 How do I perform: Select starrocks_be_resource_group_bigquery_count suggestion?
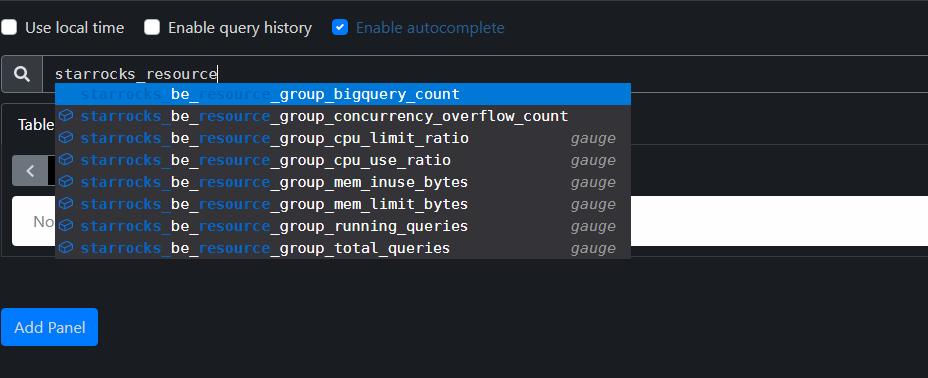(x=343, y=94)
